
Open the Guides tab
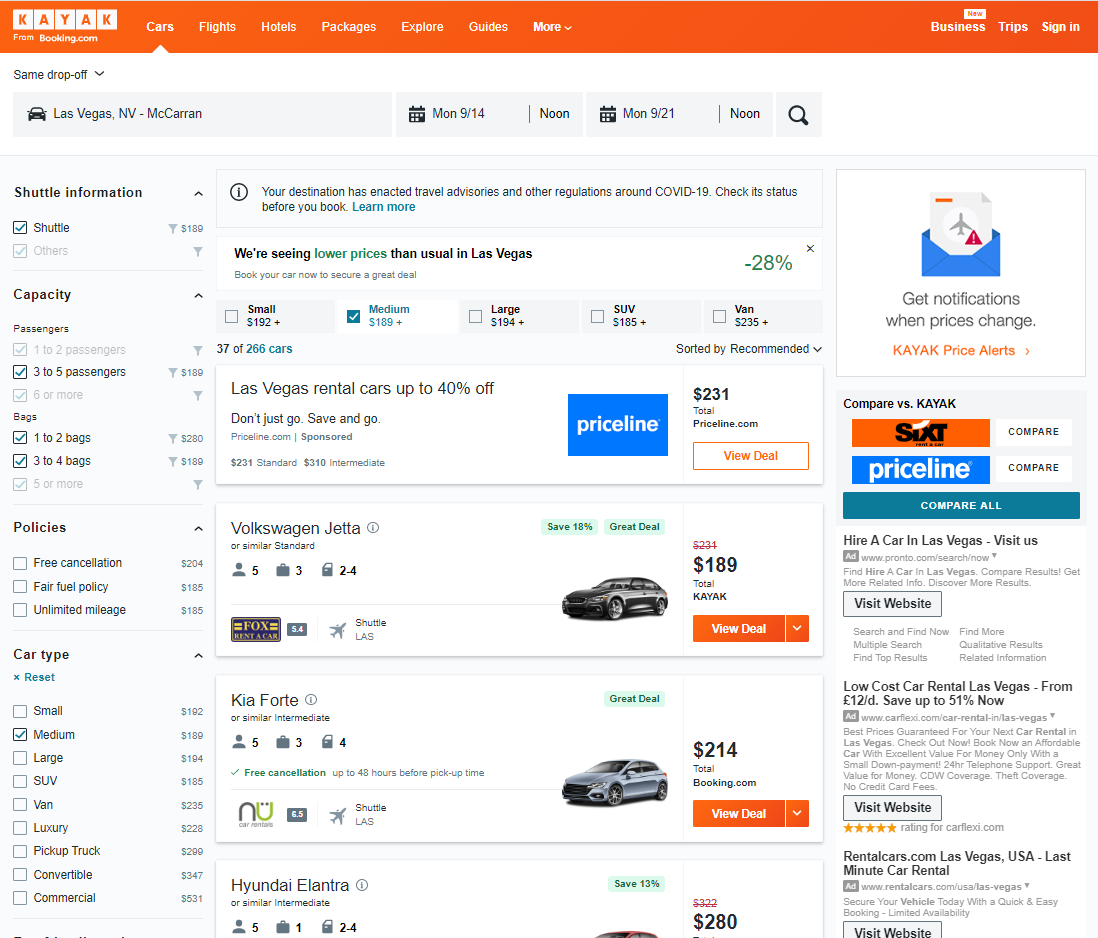488,27
